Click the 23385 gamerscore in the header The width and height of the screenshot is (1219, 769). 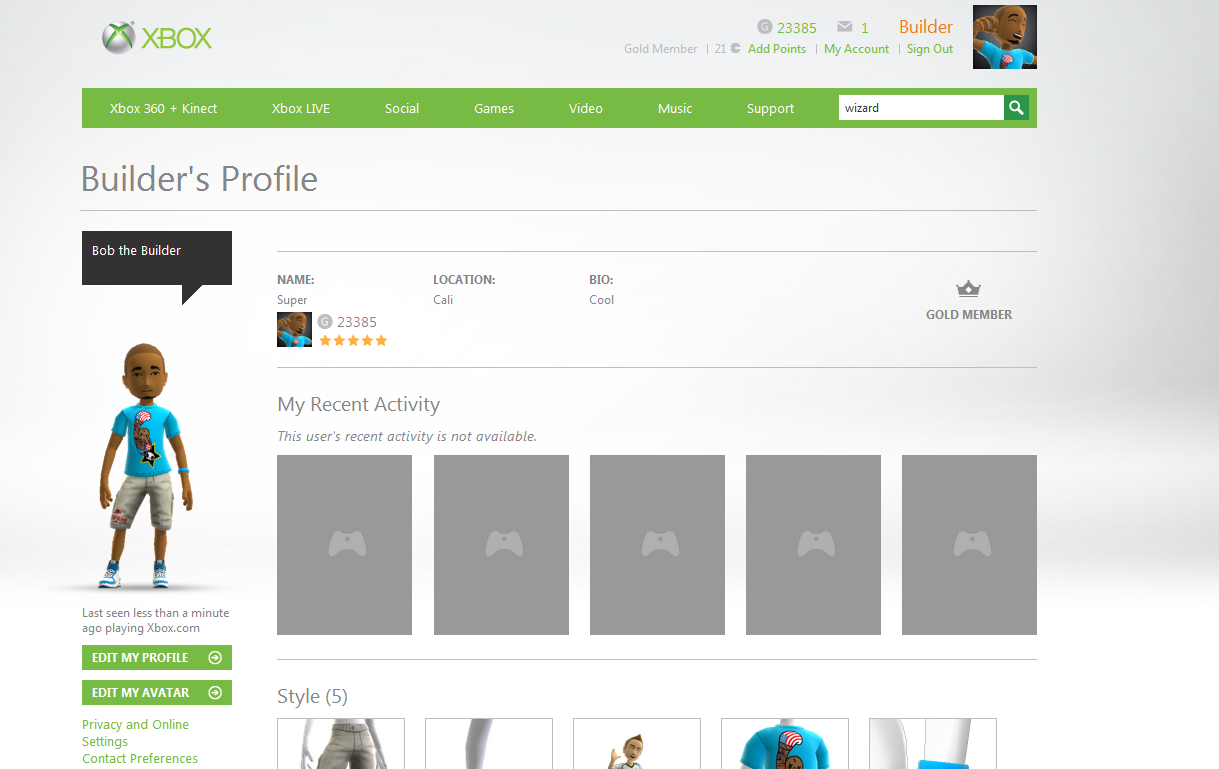tap(797, 28)
